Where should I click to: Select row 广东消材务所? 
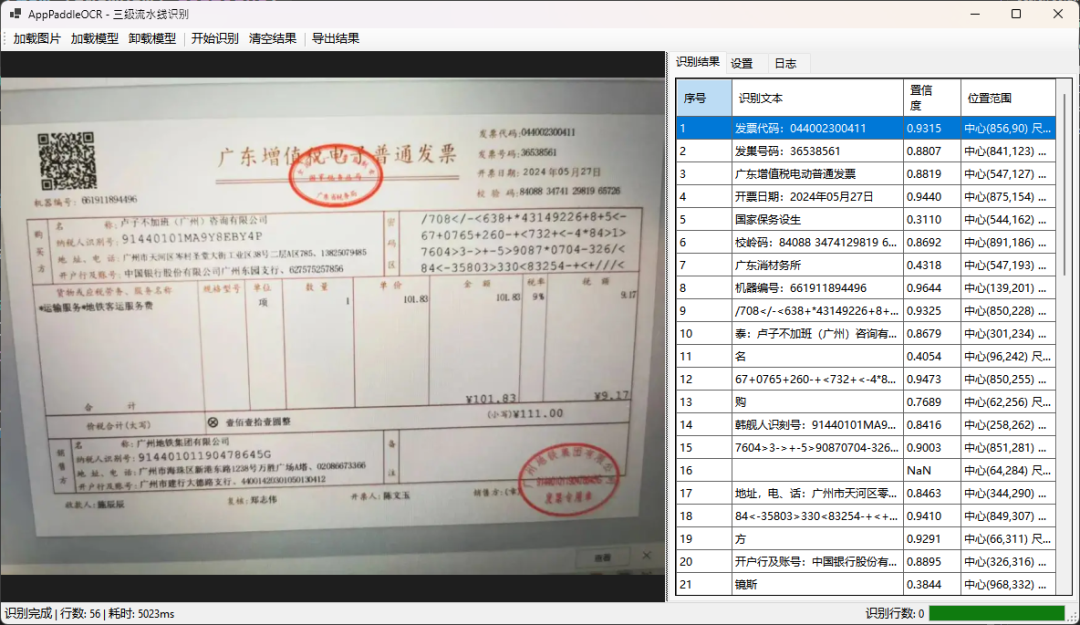[865, 265]
